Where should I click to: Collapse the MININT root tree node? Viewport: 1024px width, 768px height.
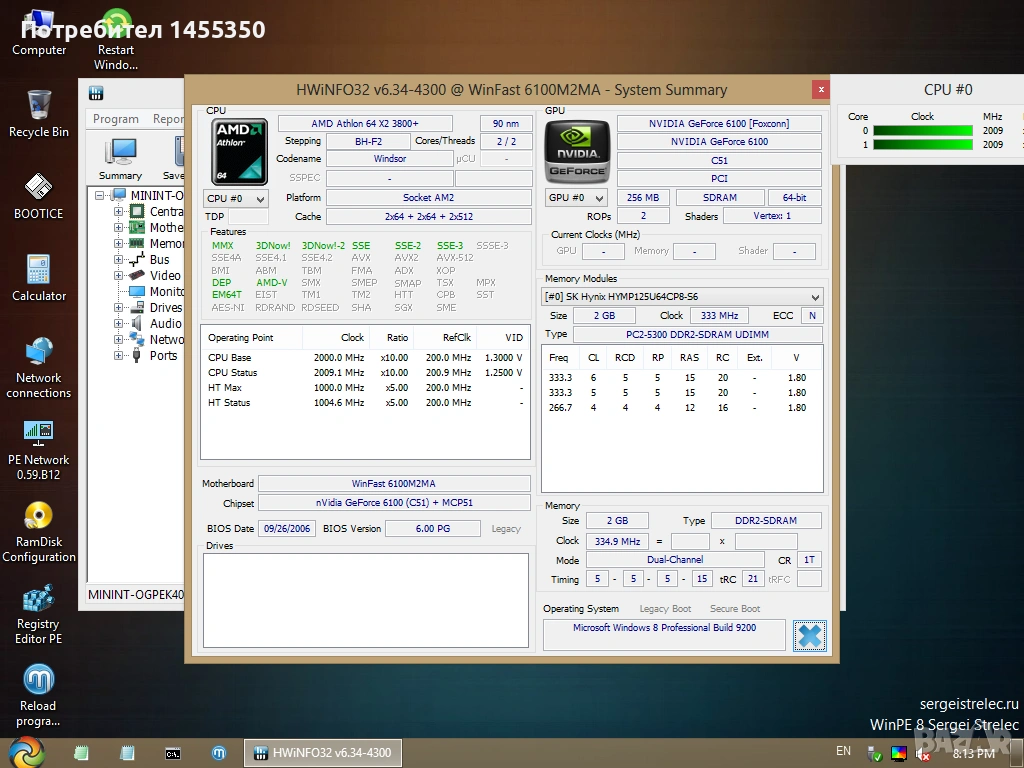point(100,196)
